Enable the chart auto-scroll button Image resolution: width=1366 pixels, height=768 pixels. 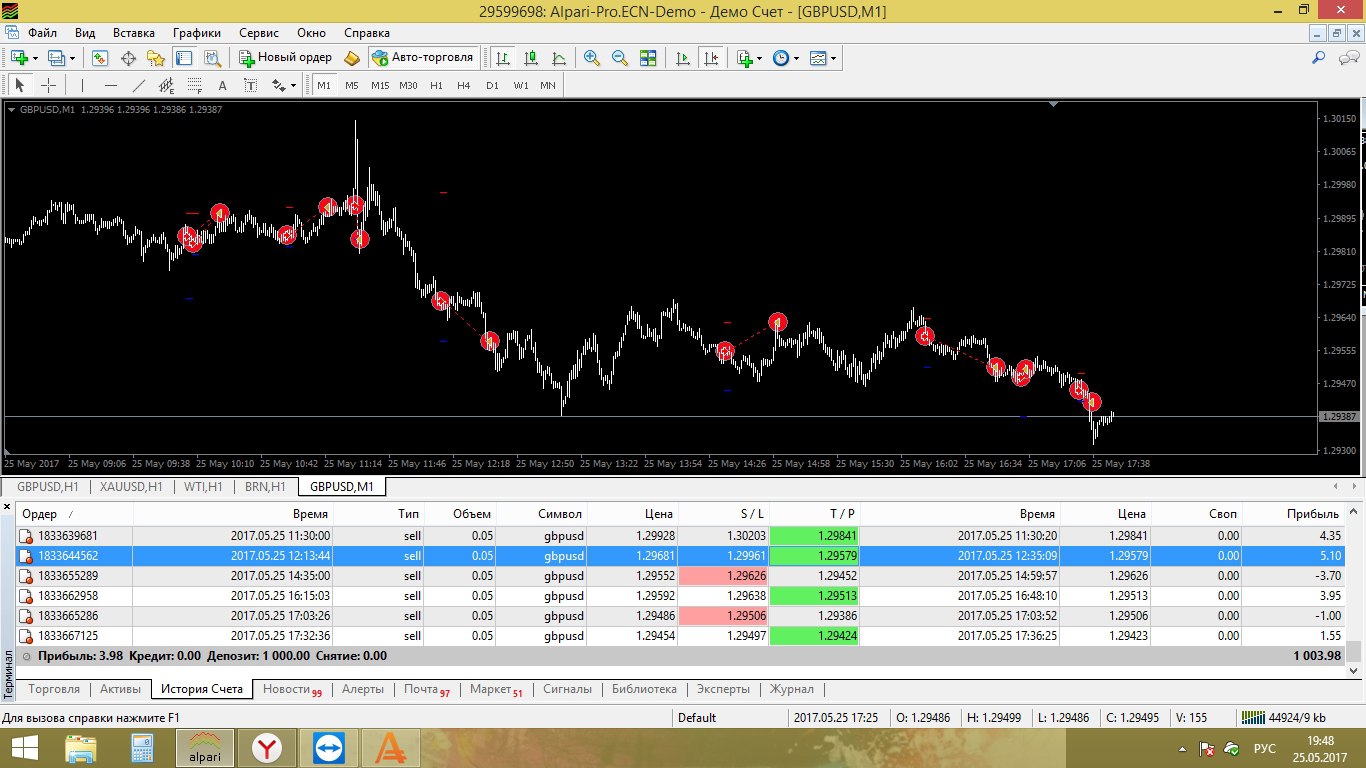pyautogui.click(x=683, y=58)
